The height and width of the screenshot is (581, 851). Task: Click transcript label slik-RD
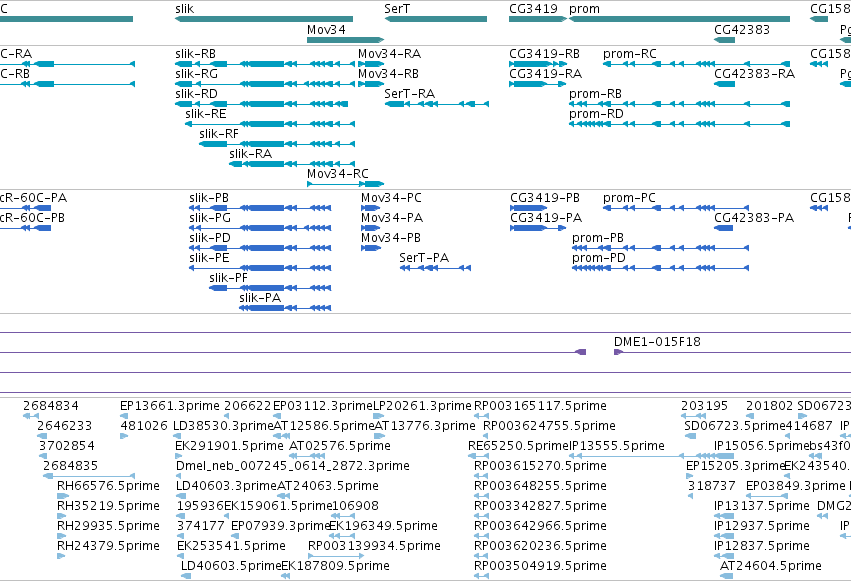(196, 93)
